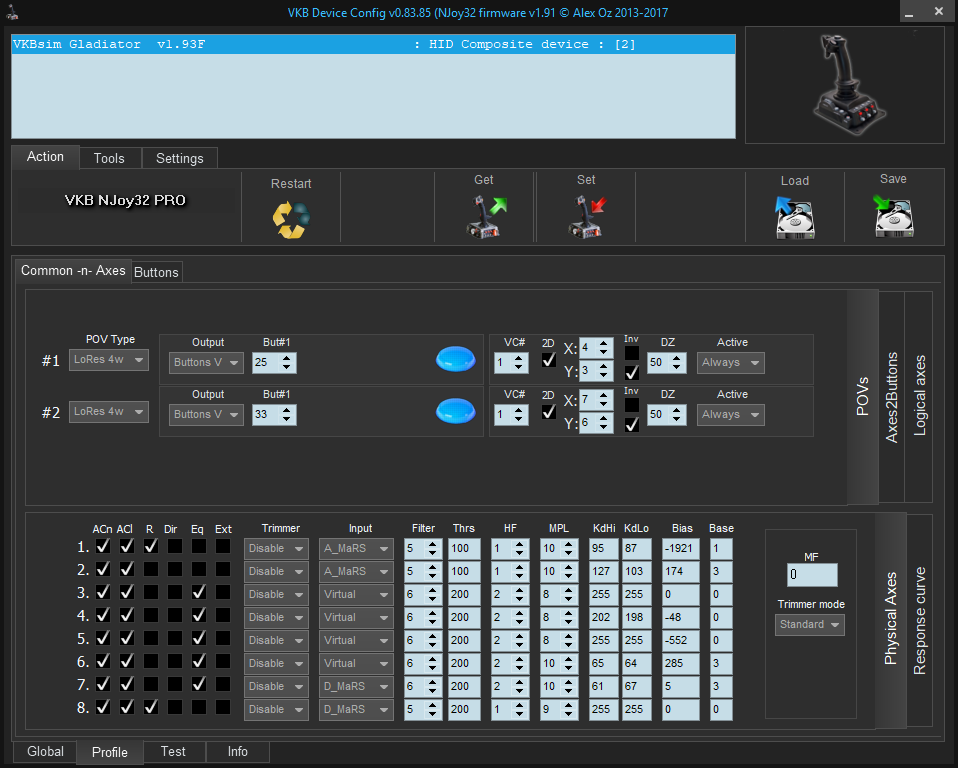Switch to the Tools tab
The image size is (958, 768).
tap(109, 158)
